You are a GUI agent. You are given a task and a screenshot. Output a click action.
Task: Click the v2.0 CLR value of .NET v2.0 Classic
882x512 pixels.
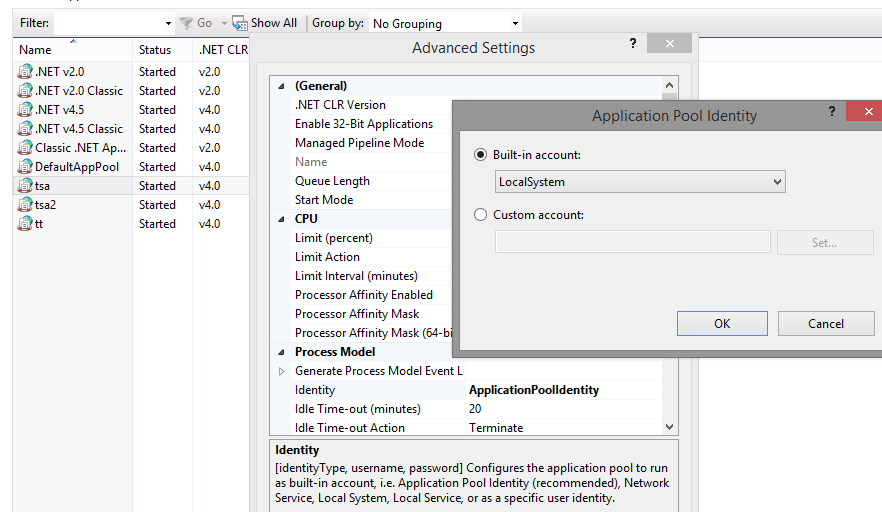tap(209, 91)
